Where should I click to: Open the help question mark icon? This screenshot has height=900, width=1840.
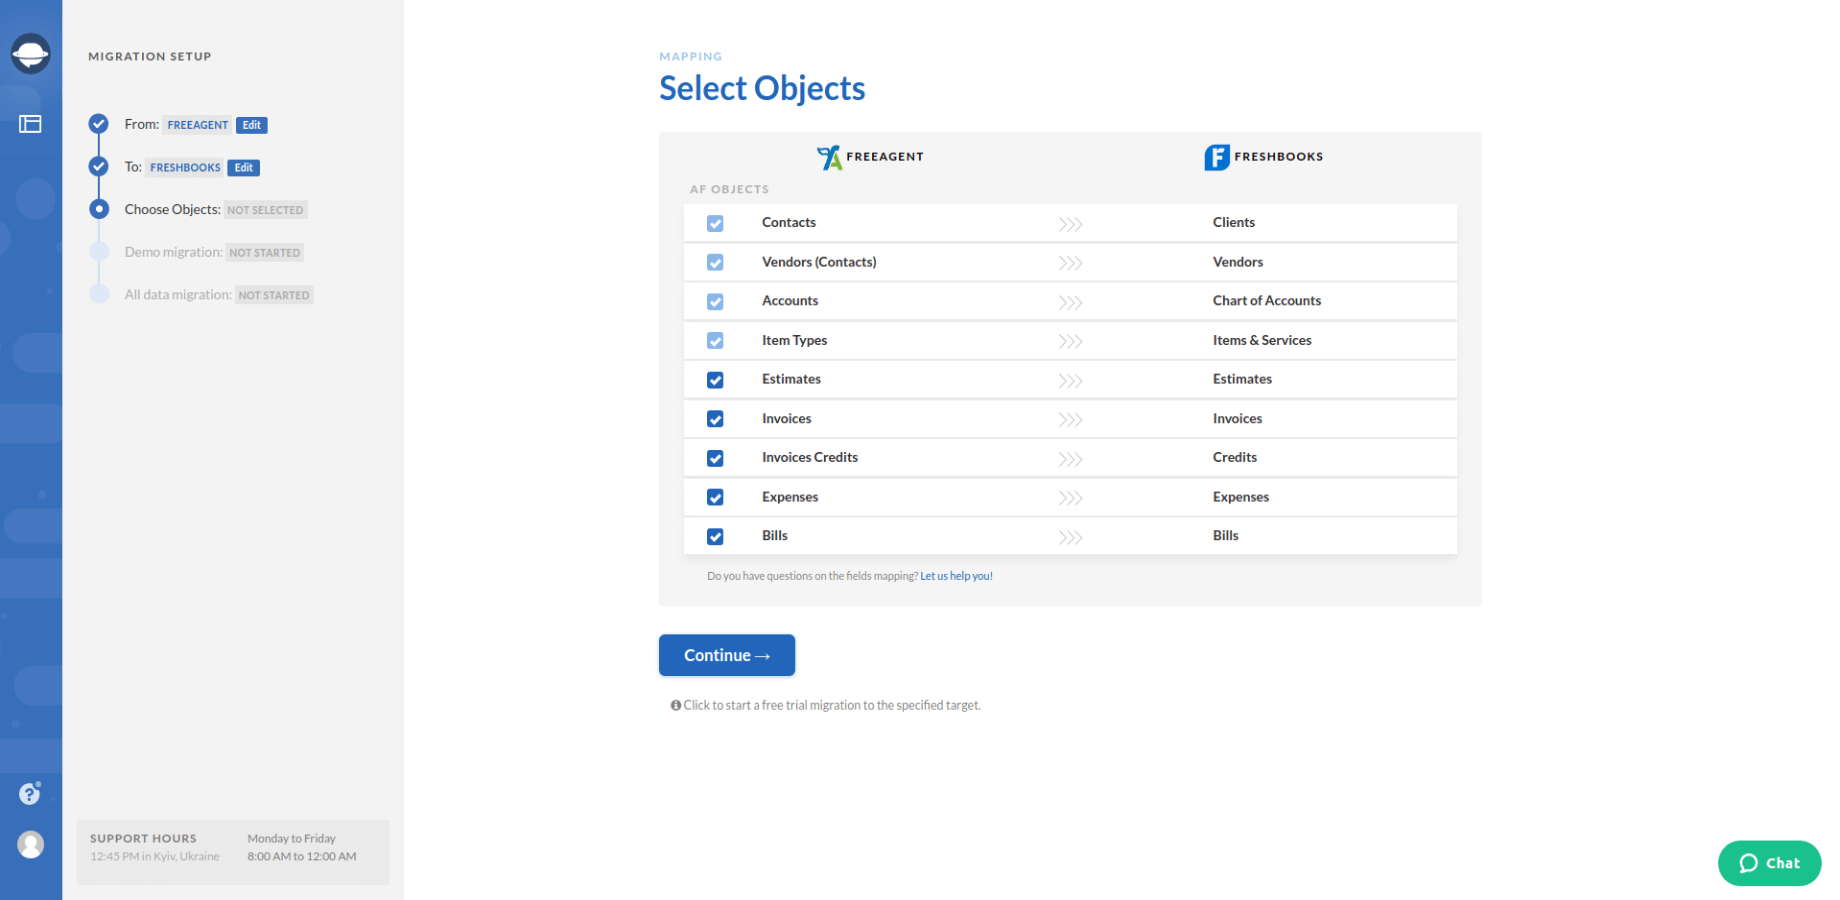tap(30, 793)
